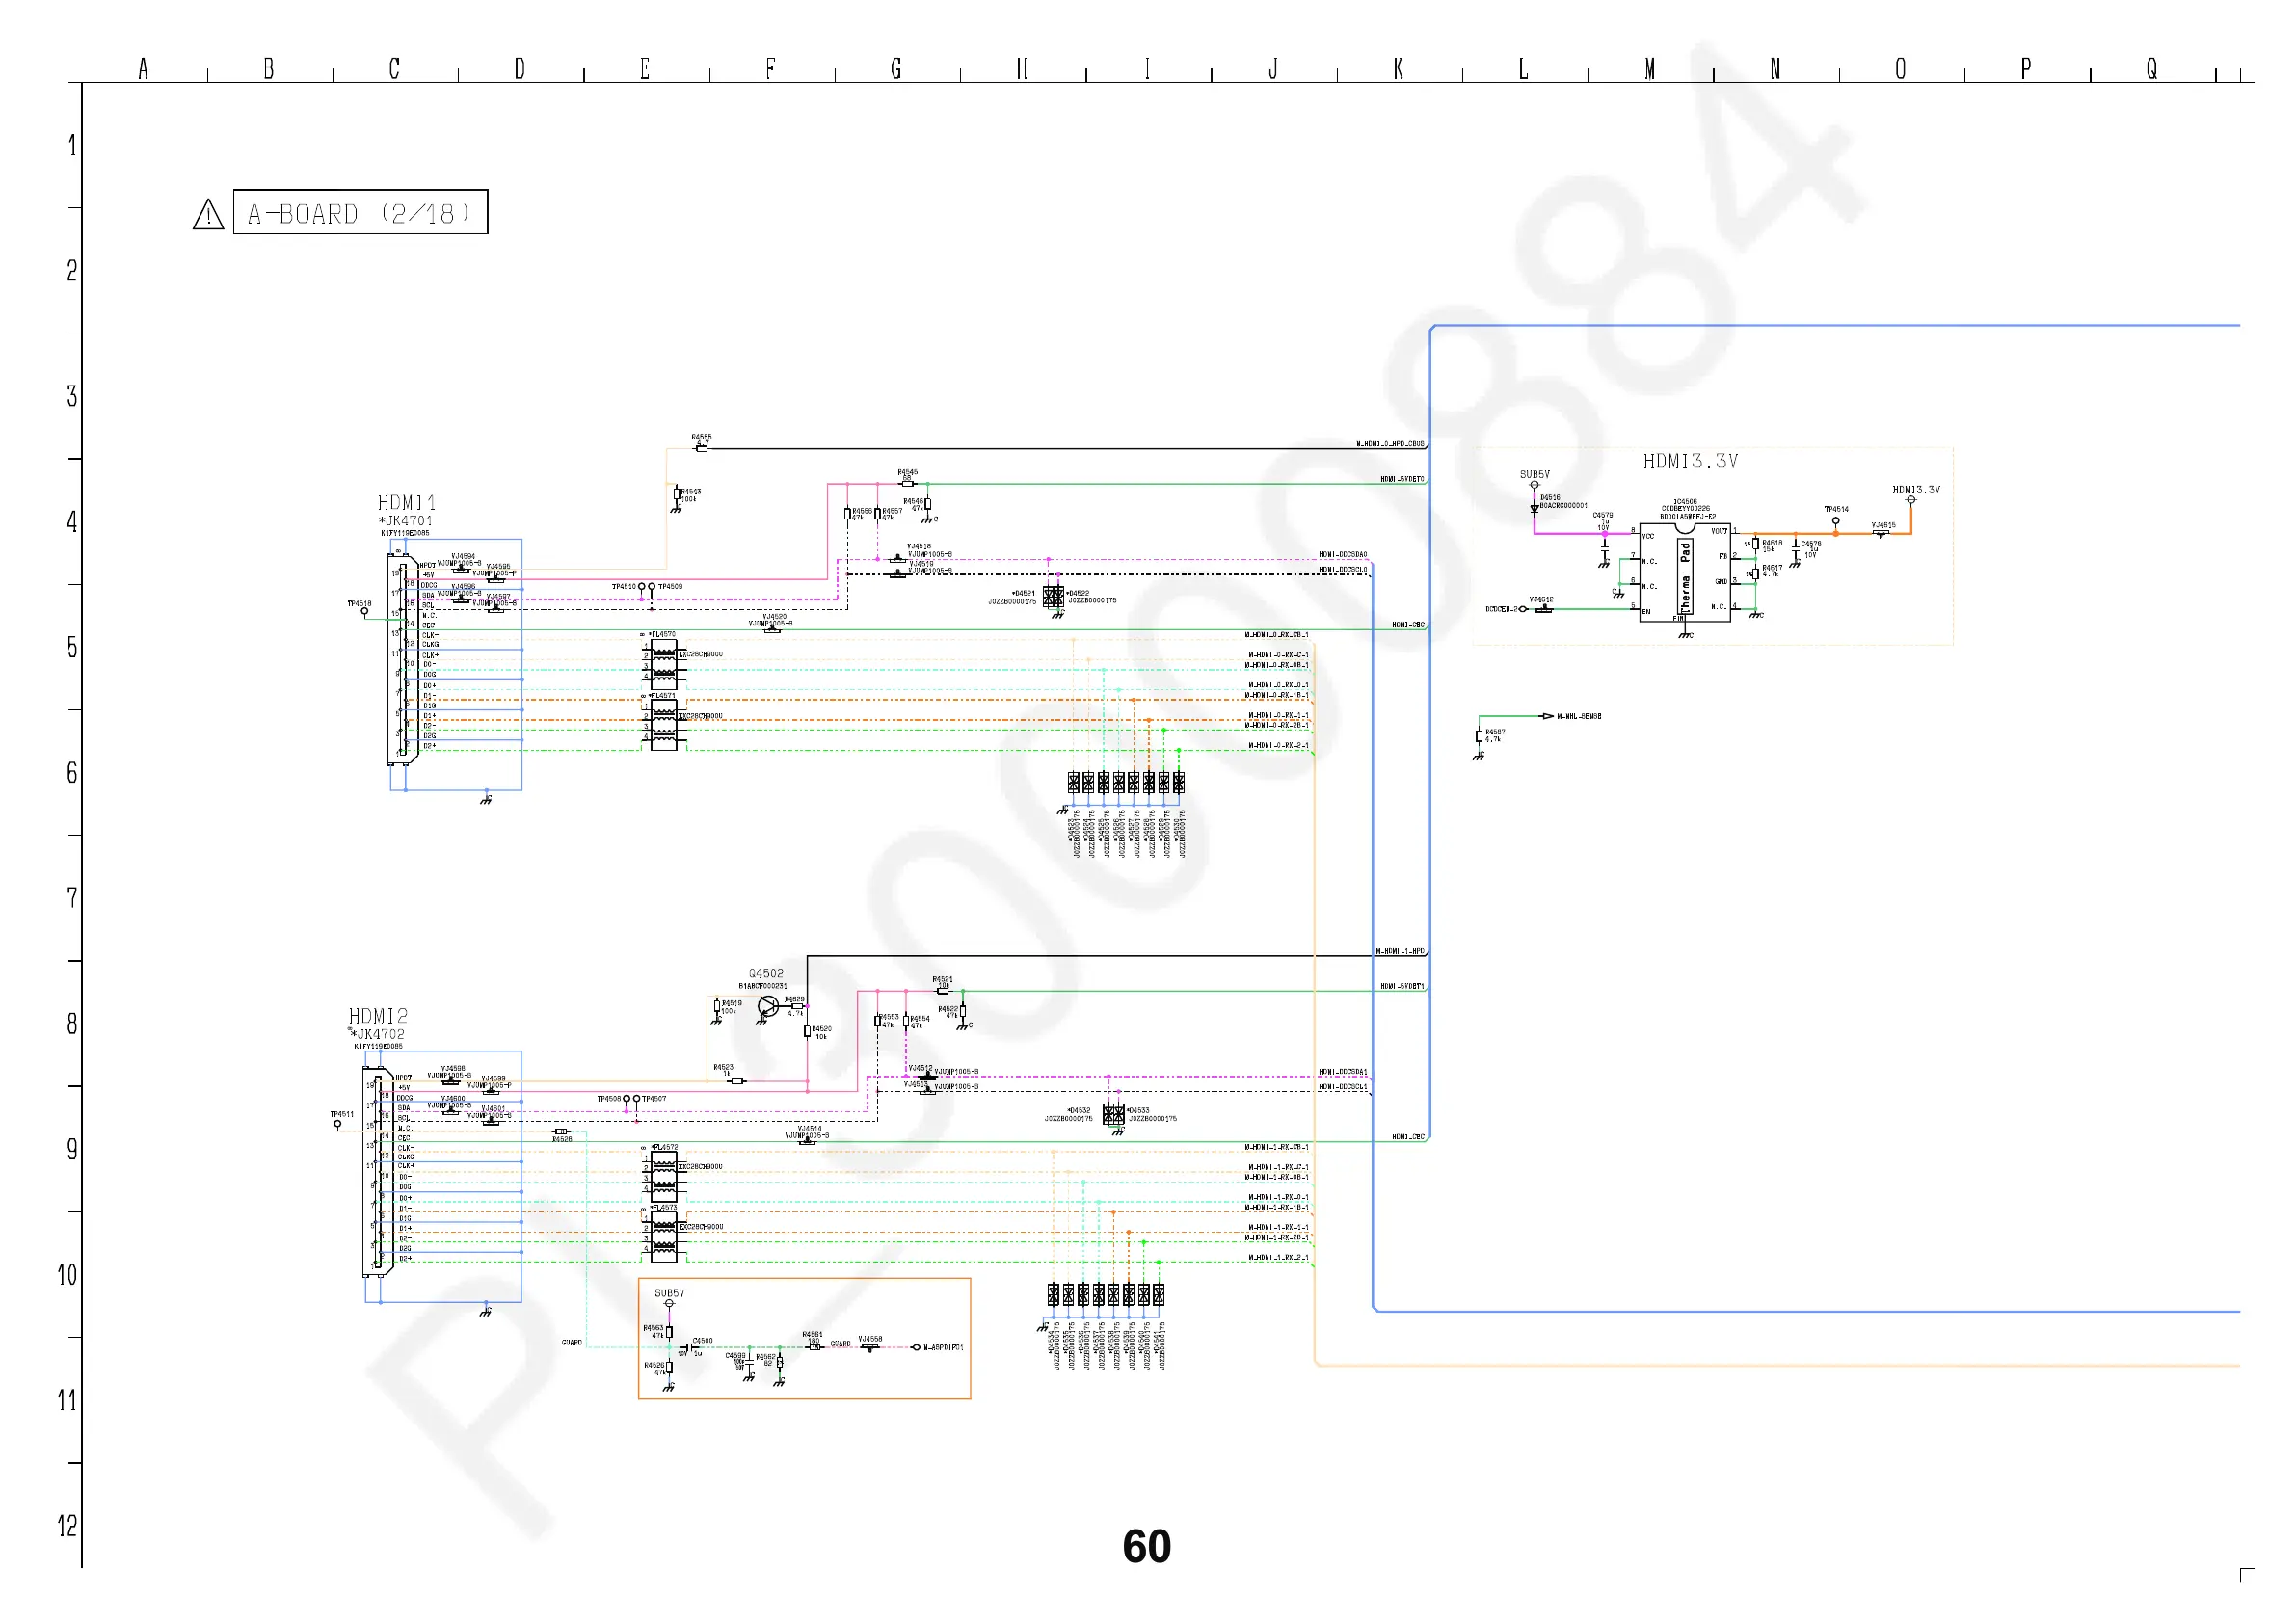Click the TP4514 test point circle
This screenshot has height=1623, width=2296.
1835,521
